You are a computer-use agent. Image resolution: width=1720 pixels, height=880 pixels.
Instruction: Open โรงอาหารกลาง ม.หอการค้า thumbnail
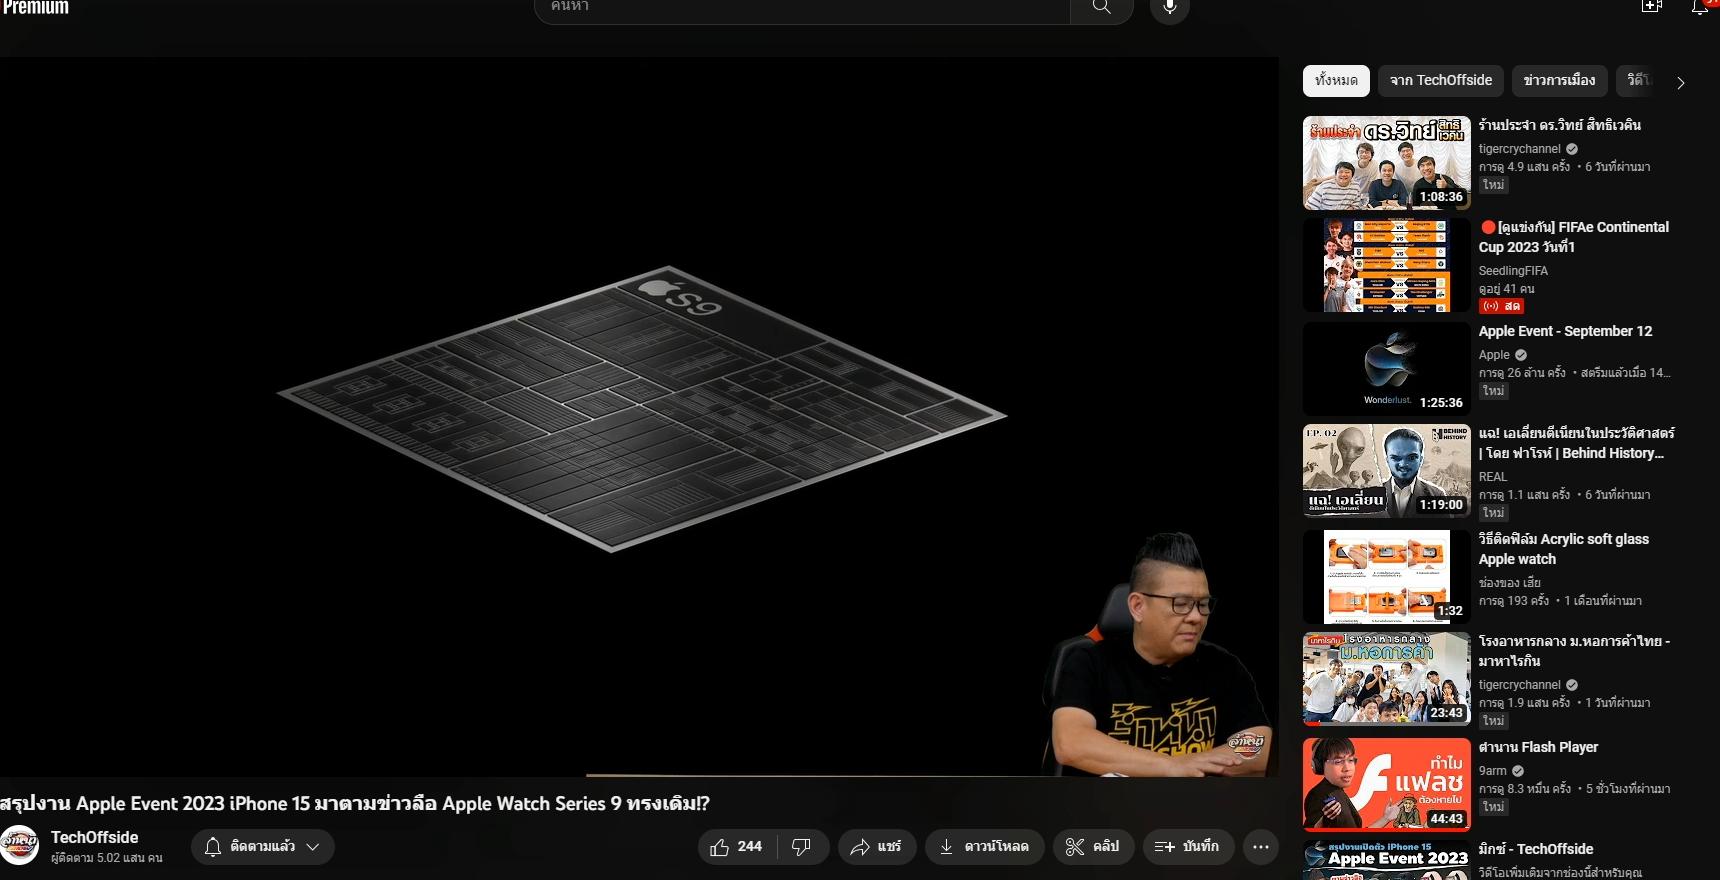coord(1386,679)
